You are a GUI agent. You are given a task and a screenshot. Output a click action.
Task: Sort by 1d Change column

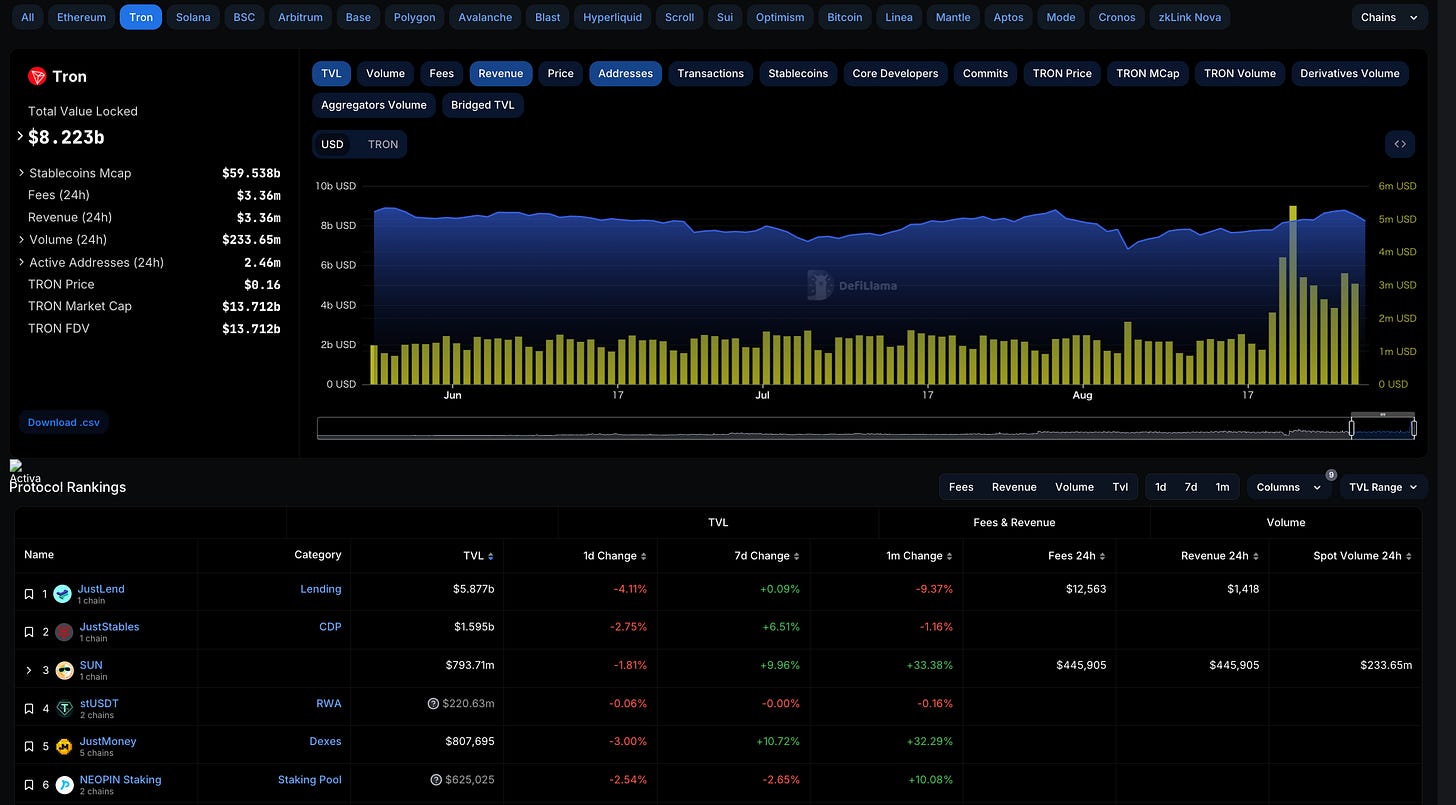(643, 556)
